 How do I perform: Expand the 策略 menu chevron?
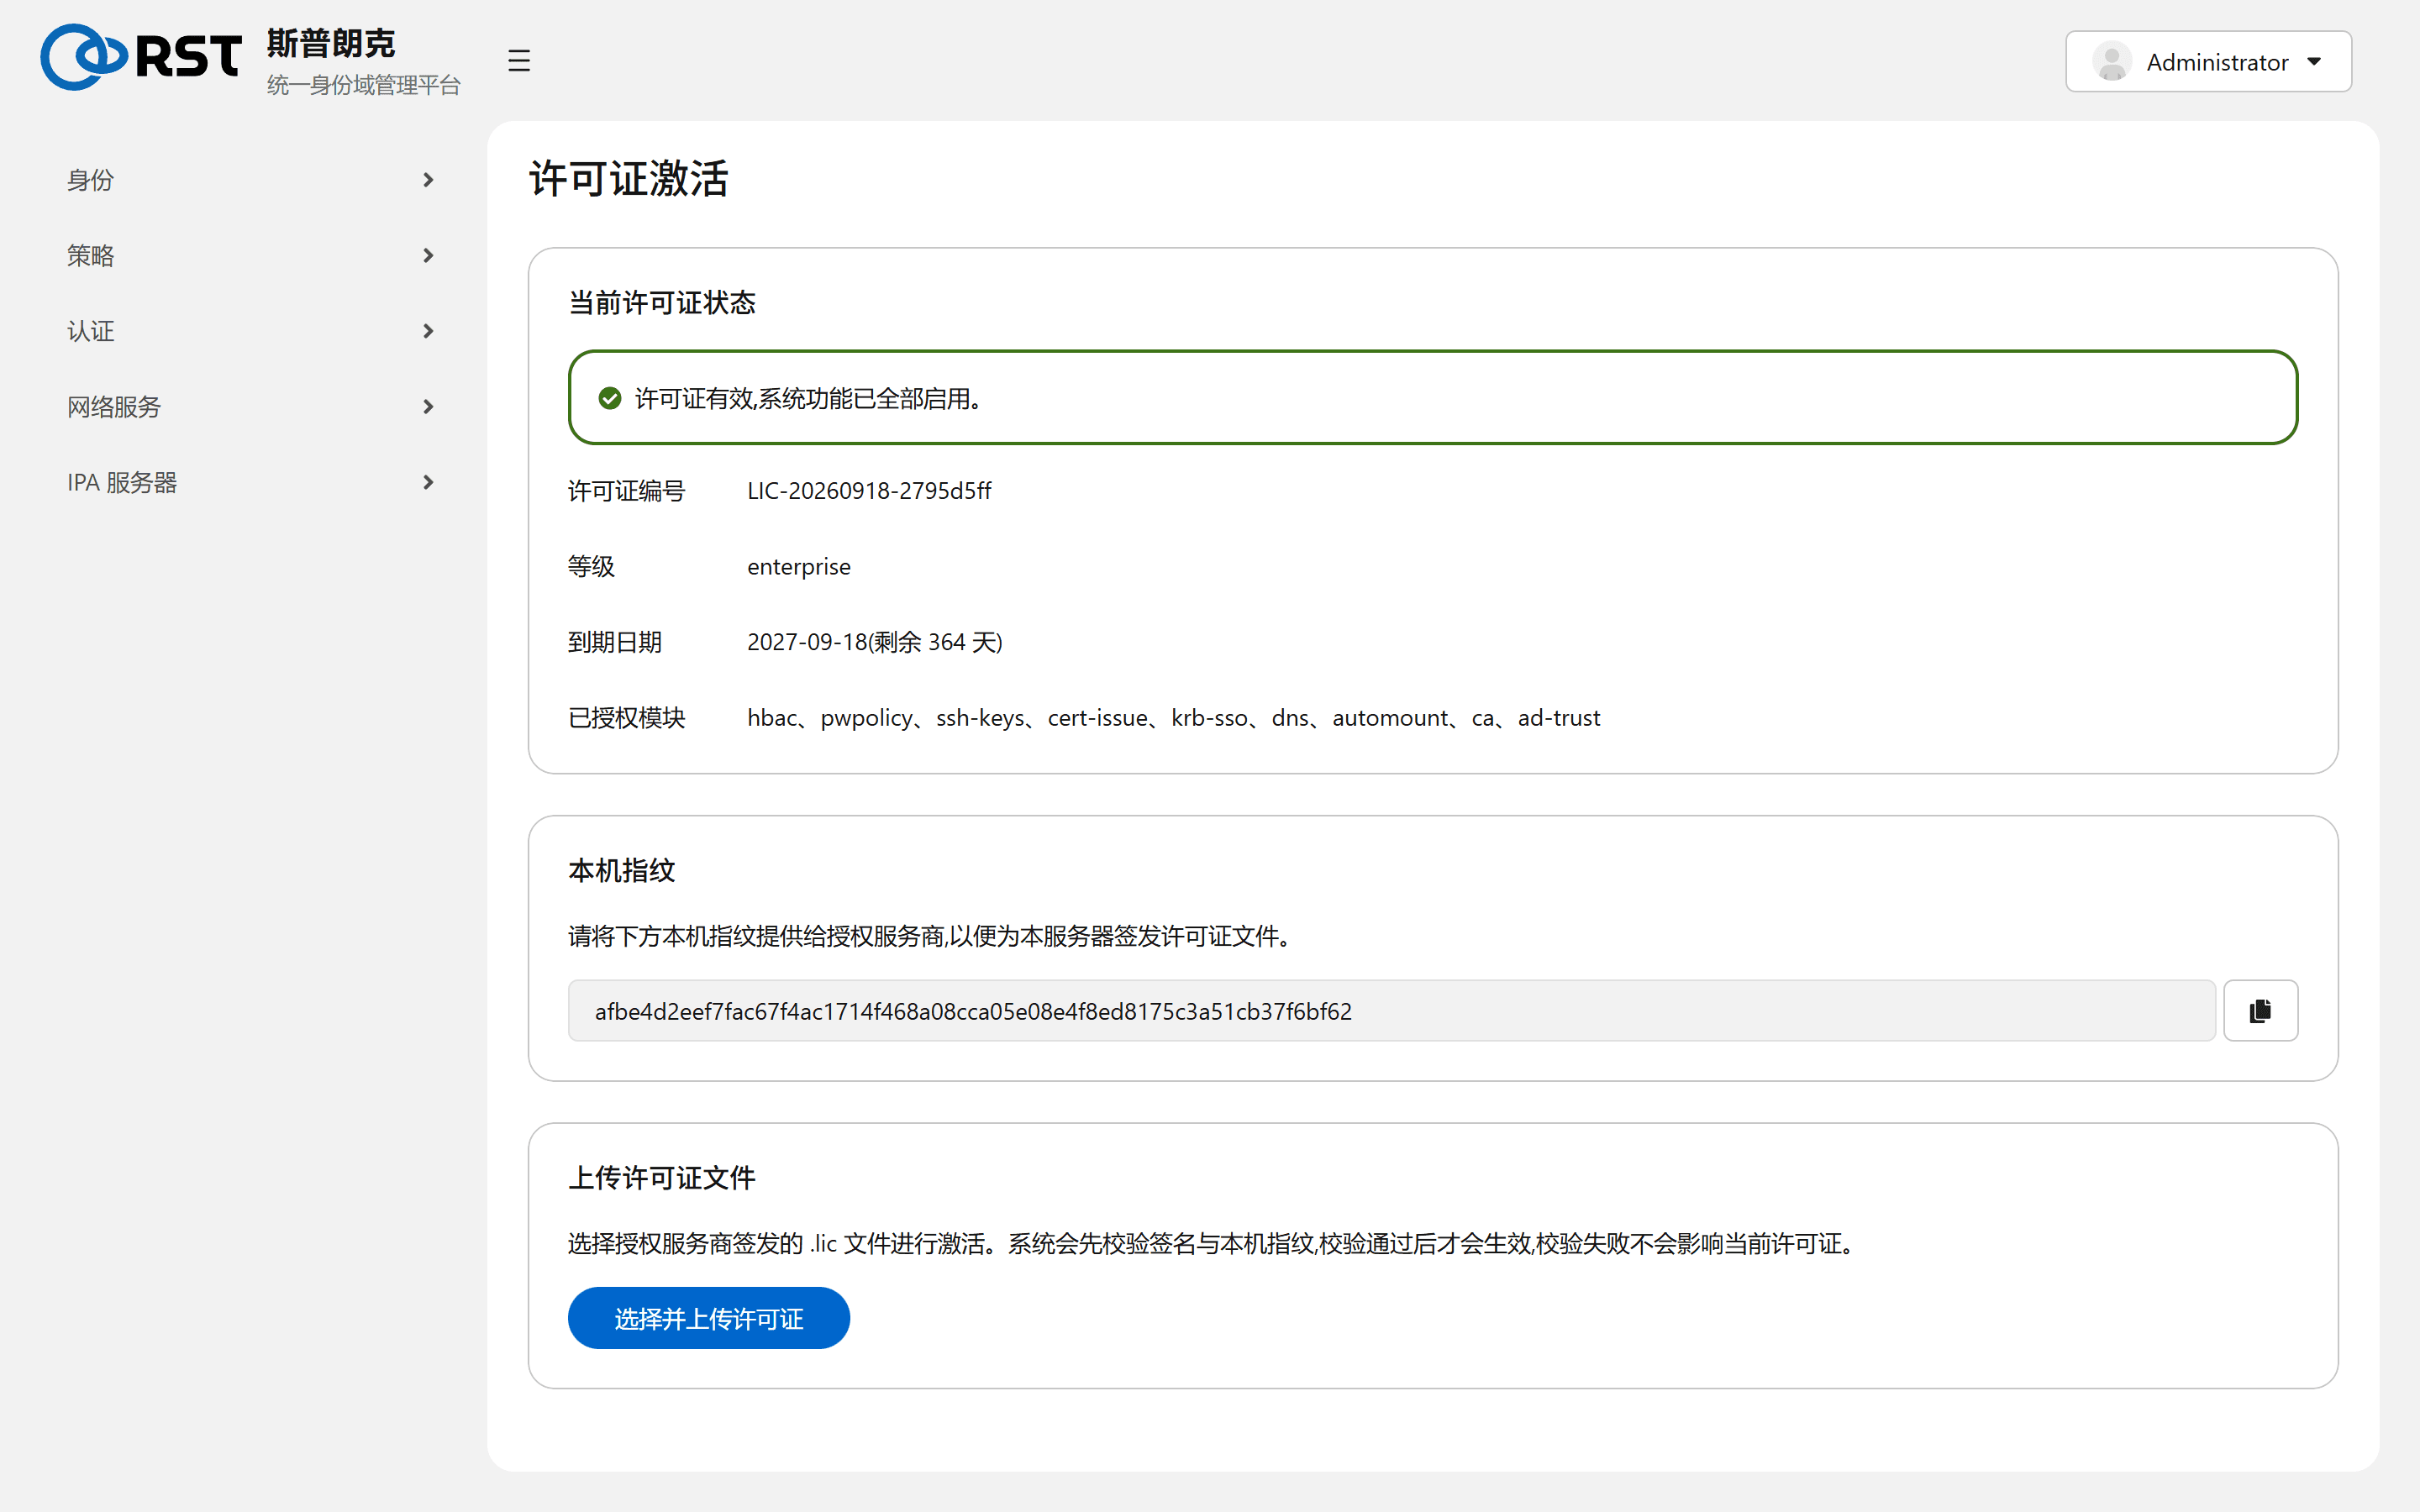pyautogui.click(x=428, y=256)
